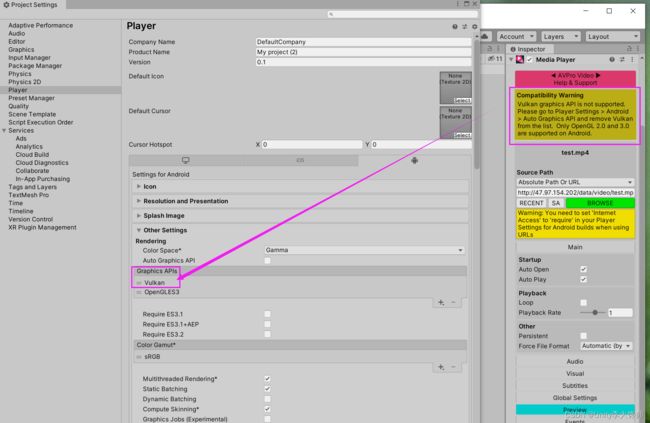
Task: Toggle Auto Graphics API checkbox
Action: pos(267,260)
